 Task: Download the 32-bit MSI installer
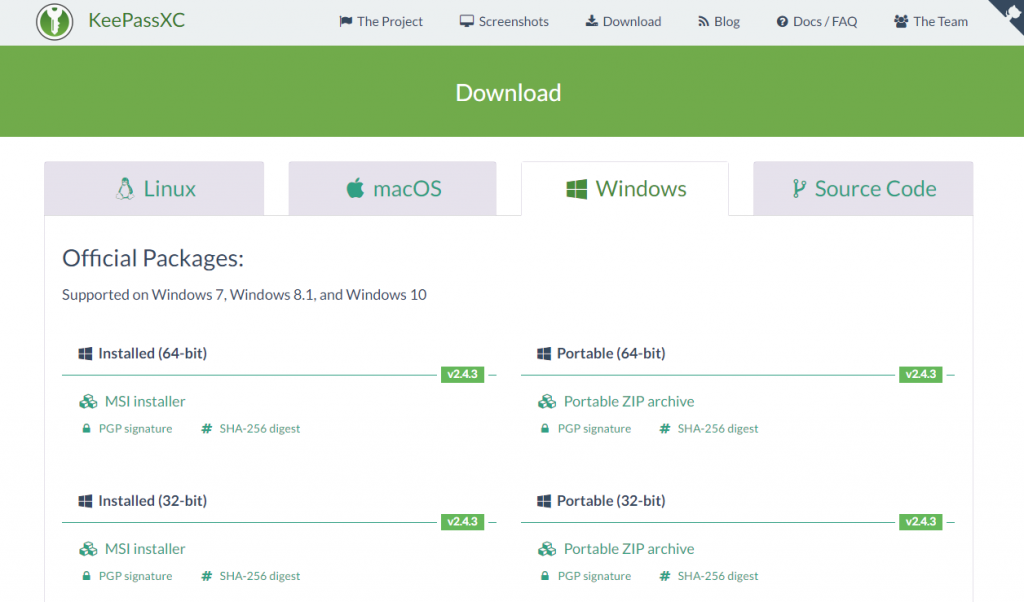145,549
